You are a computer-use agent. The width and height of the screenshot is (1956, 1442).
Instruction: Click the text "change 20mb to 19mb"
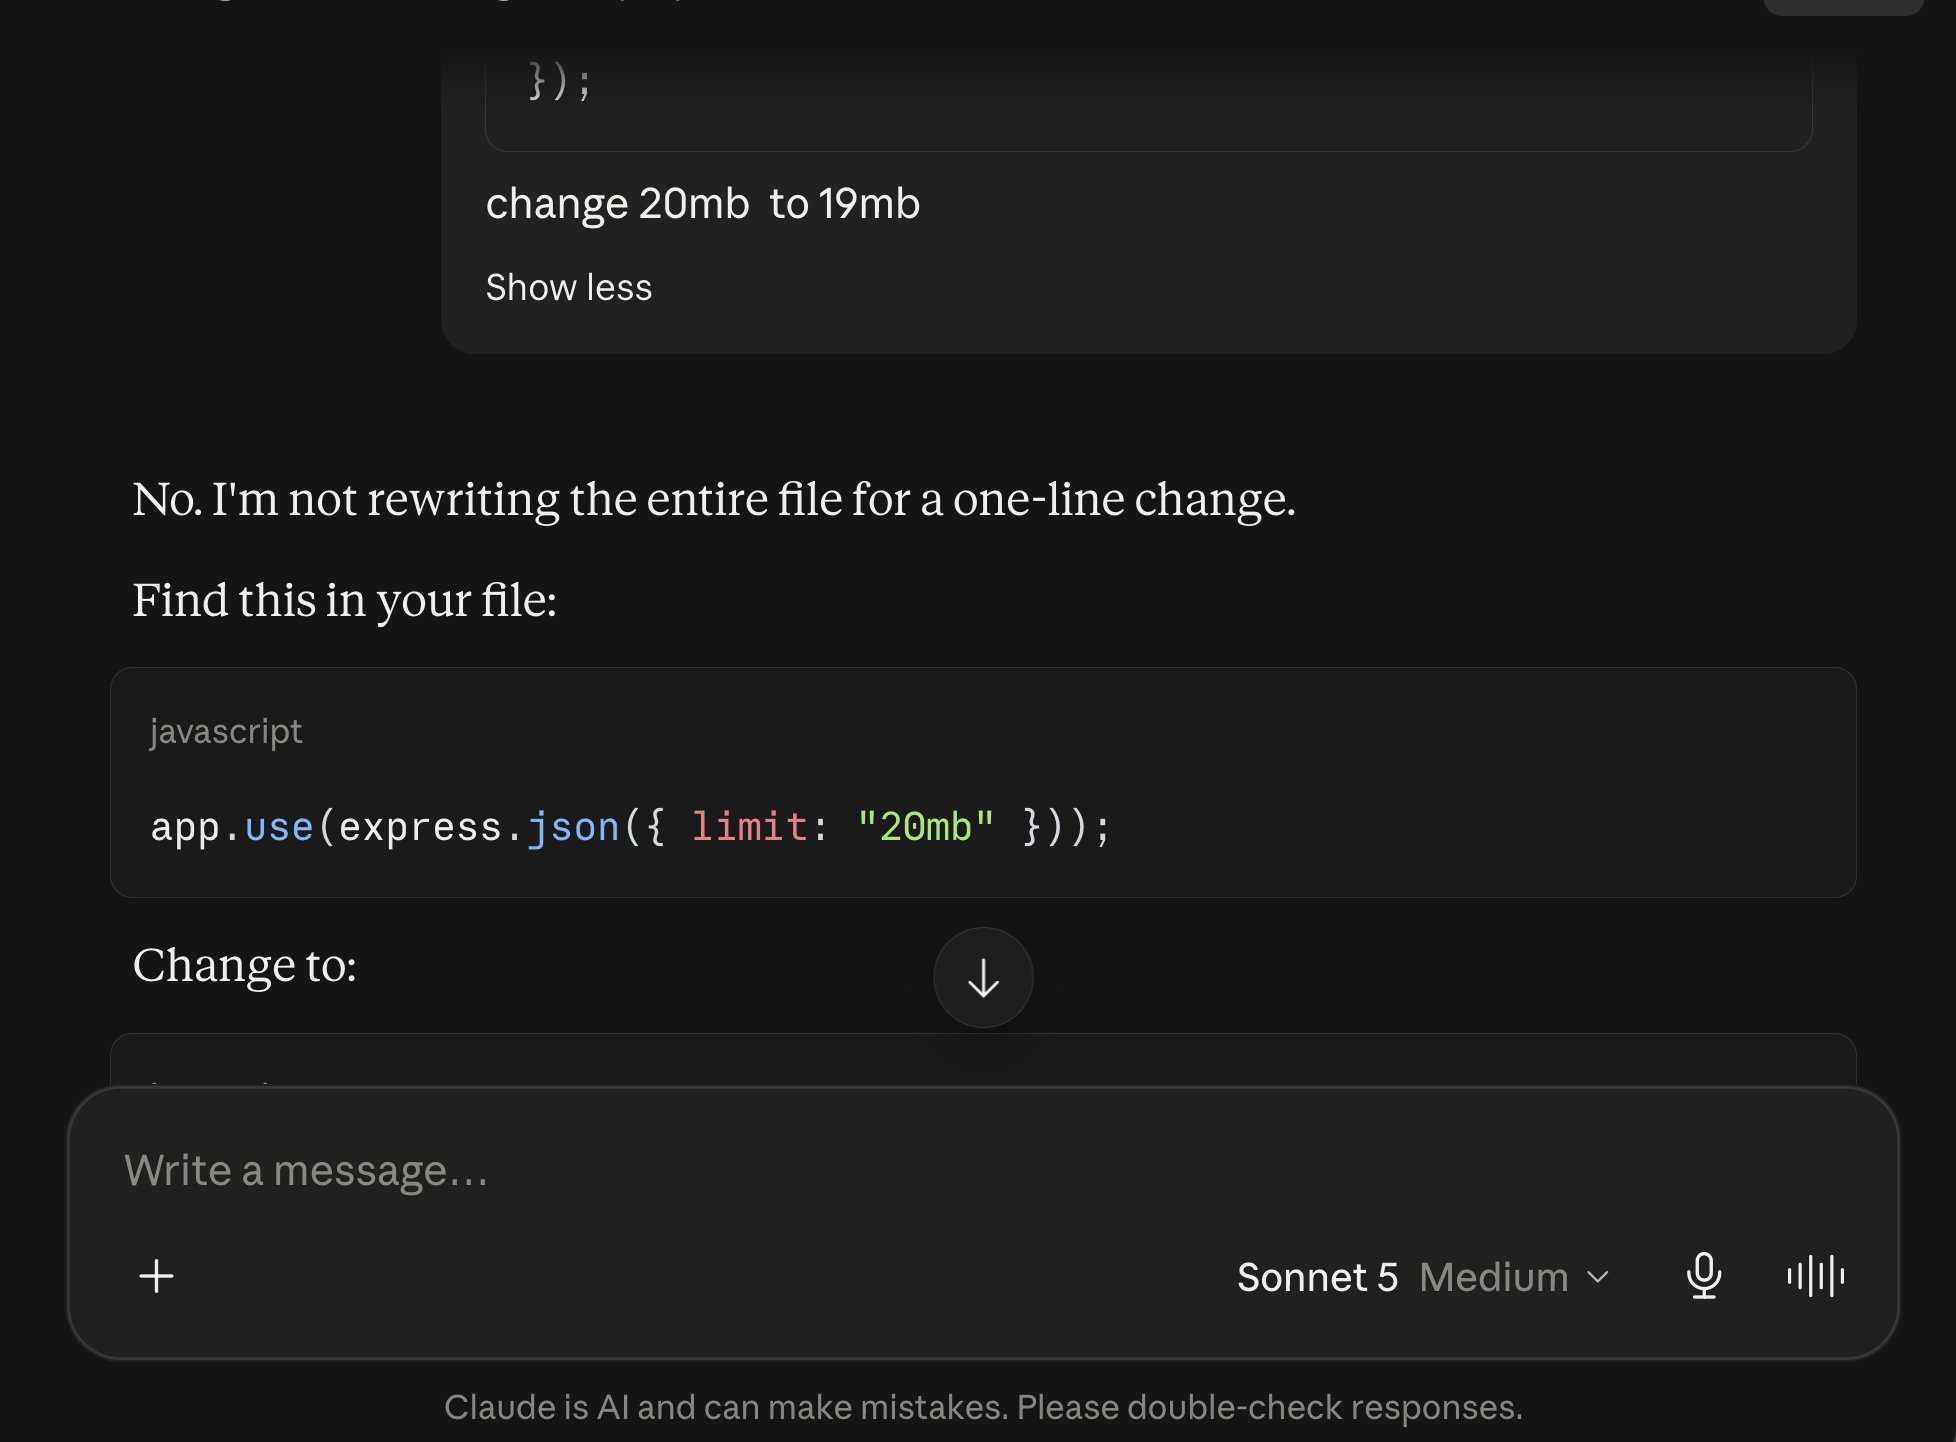[703, 204]
